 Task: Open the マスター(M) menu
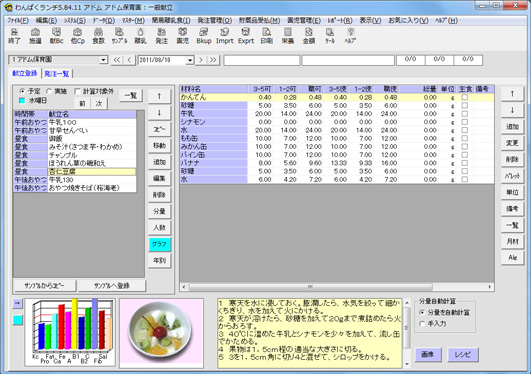(133, 21)
